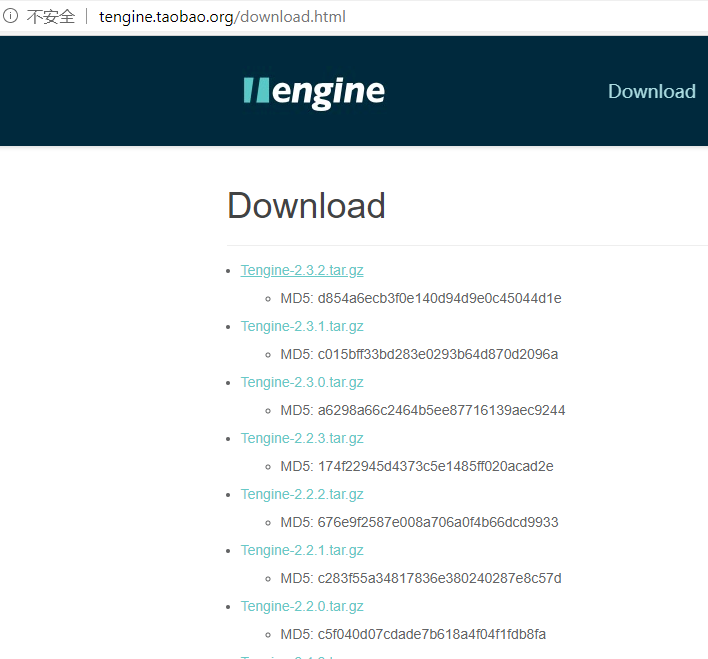This screenshot has height=659, width=708.
Task: Download Tengine-2.3.2.tar.gz
Action: (x=302, y=270)
